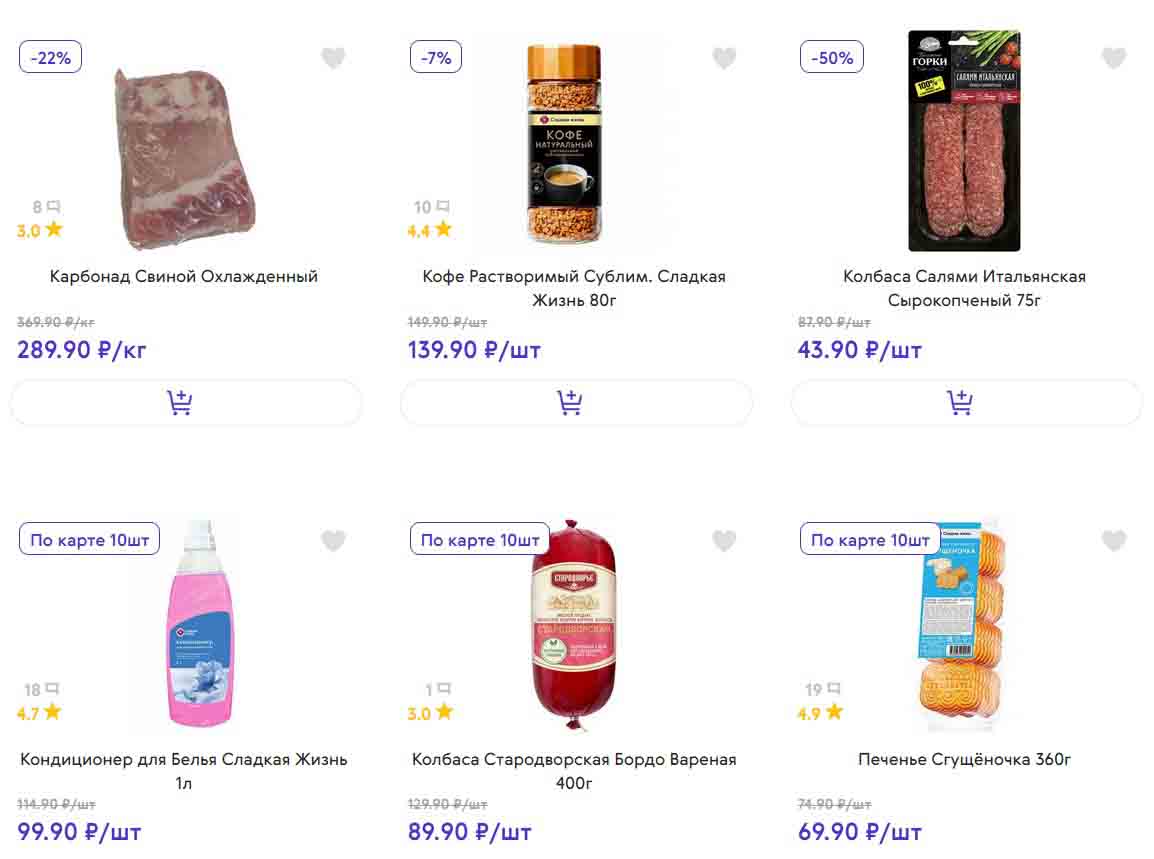
Task: Add Колбаса Салями Итальянская to favorites
Action: [x=1114, y=58]
